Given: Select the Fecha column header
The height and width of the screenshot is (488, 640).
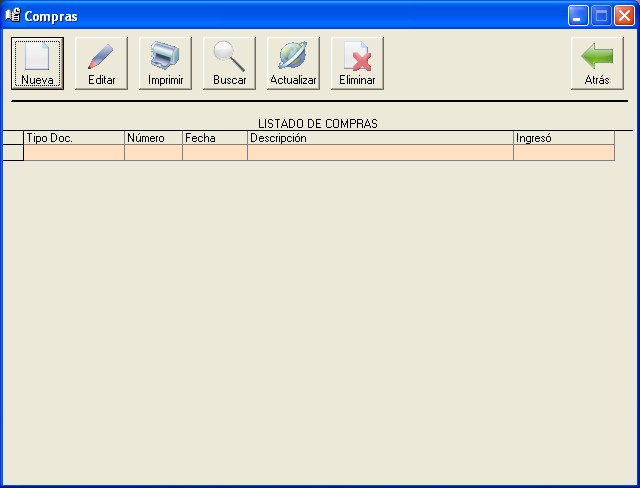Looking at the screenshot, I should coord(215,138).
